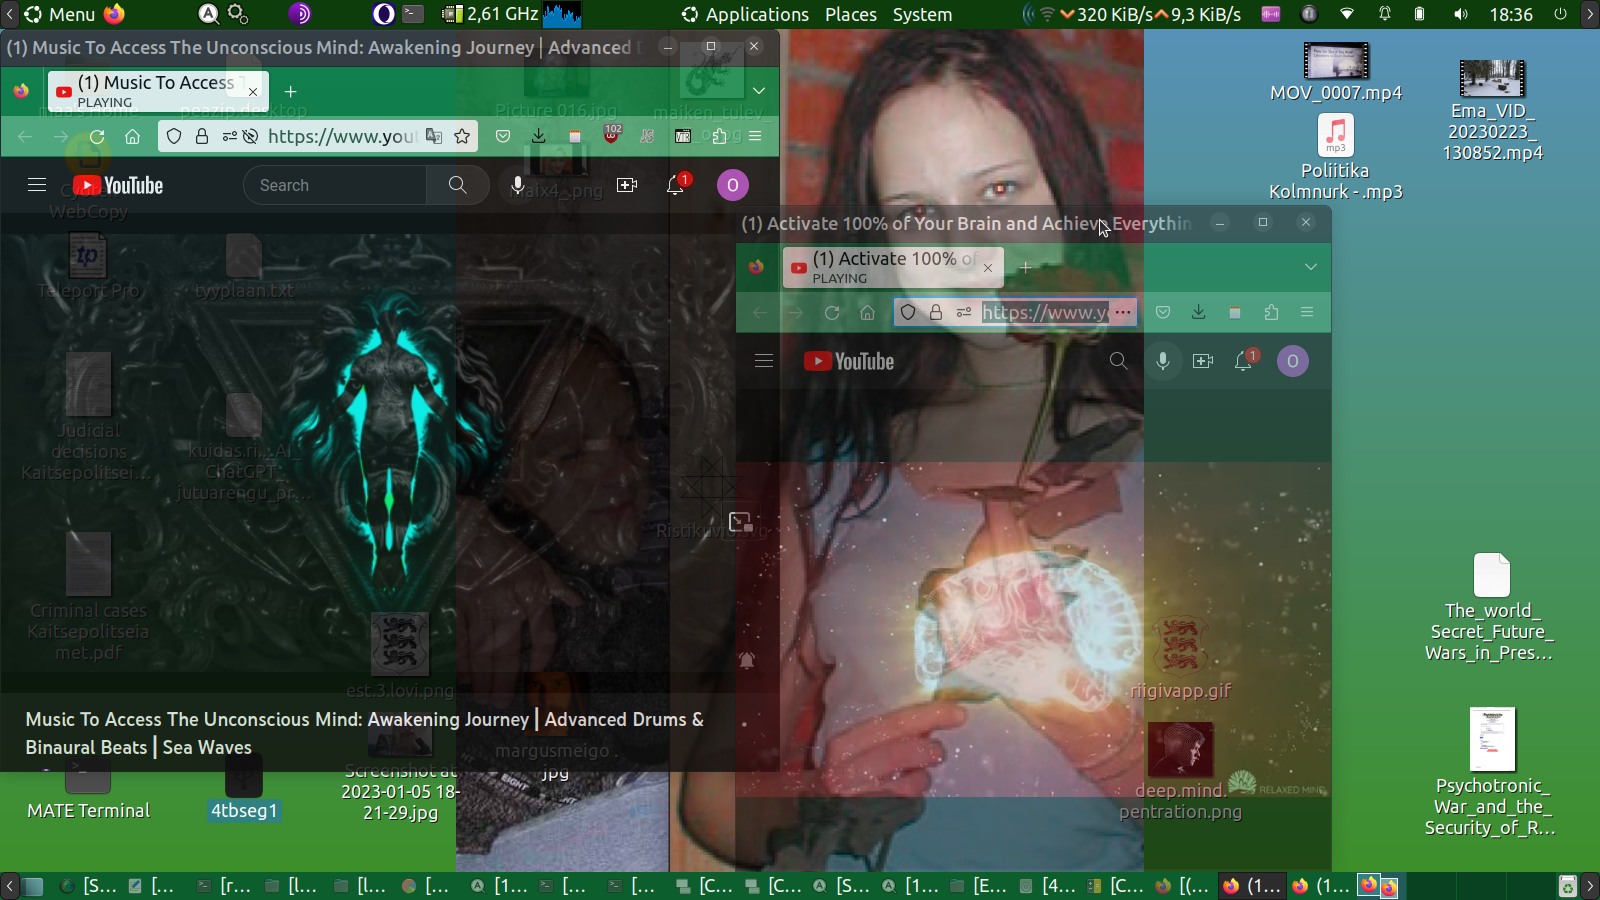The height and width of the screenshot is (900, 1600).
Task: Open the Places menu in the top panel
Action: point(851,14)
